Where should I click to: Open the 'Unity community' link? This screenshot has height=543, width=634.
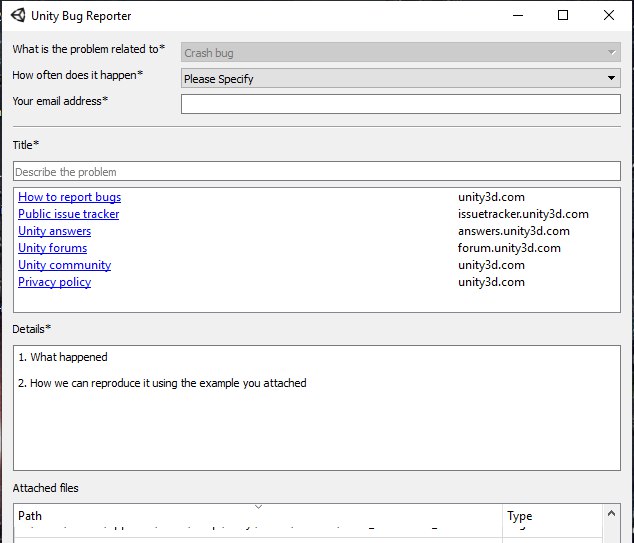tap(65, 265)
